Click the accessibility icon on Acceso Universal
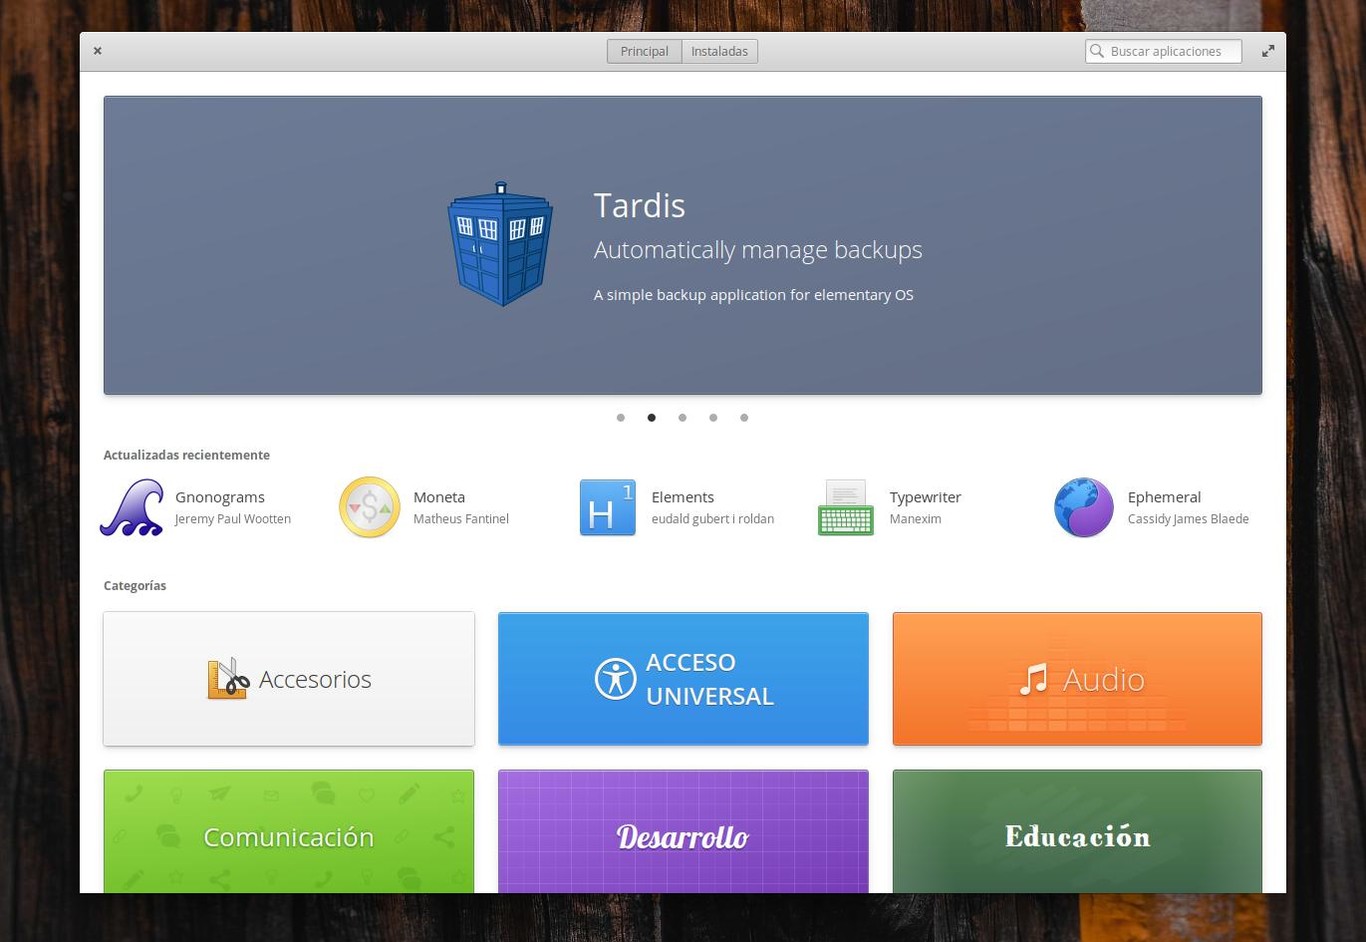Viewport: 1366px width, 942px height. pos(615,678)
